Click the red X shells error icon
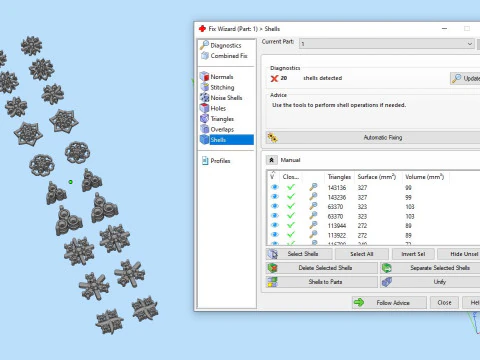 [274, 78]
